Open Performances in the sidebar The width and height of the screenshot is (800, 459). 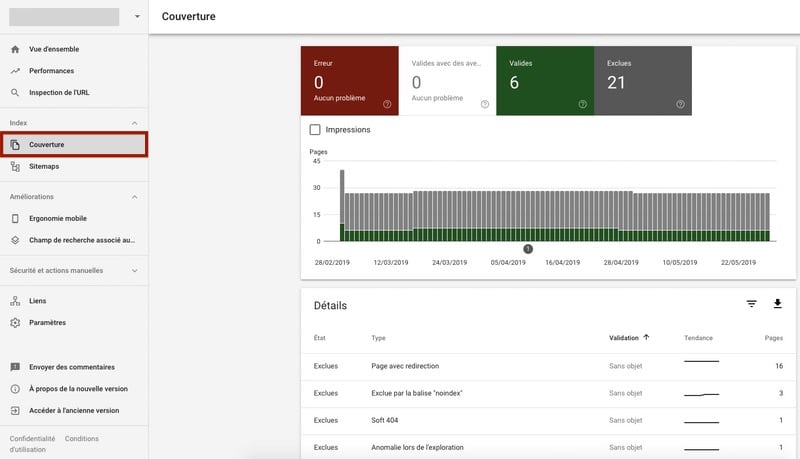[x=51, y=71]
